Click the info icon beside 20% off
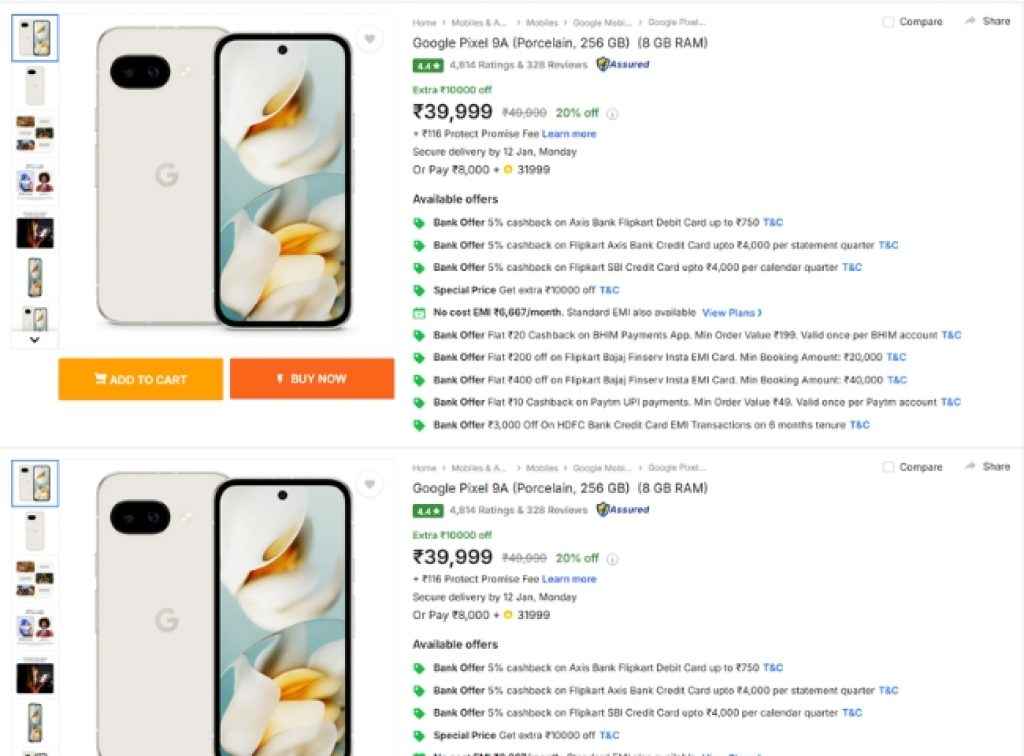Image resolution: width=1024 pixels, height=756 pixels. [x=611, y=113]
